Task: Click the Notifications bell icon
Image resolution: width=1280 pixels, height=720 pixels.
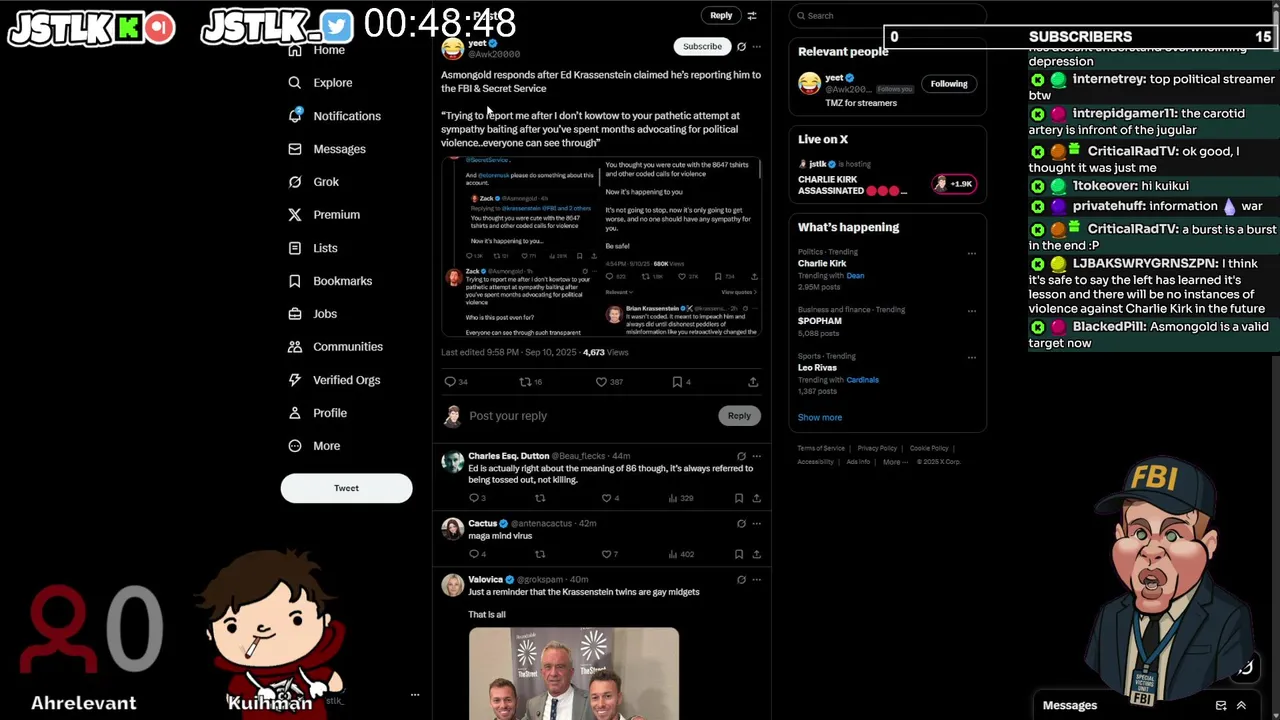Action: tap(295, 116)
